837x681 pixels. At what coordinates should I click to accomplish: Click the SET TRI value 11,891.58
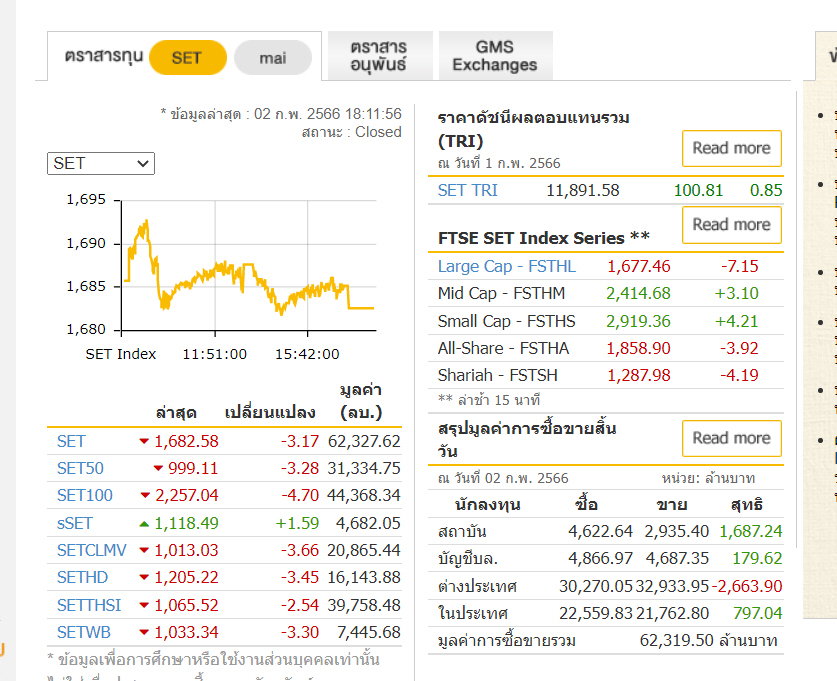[x=583, y=190]
